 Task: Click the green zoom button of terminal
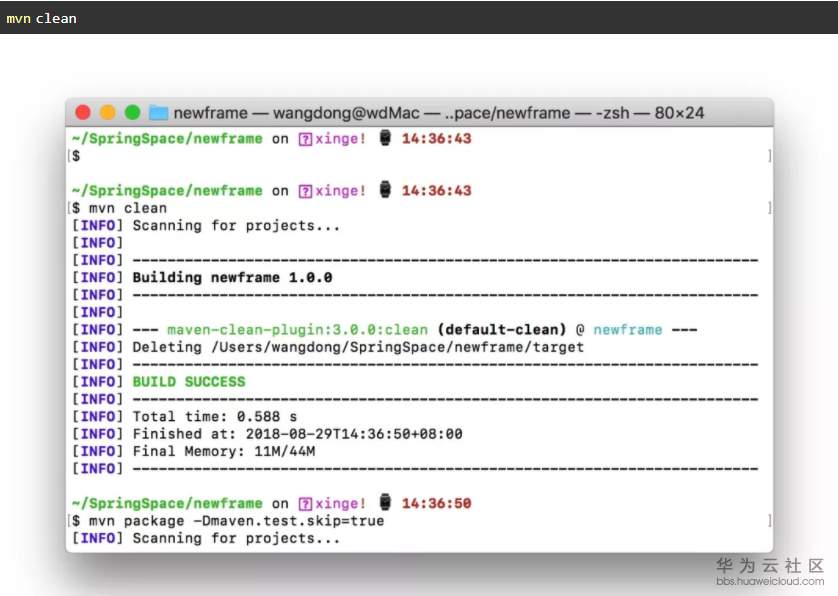[133, 113]
